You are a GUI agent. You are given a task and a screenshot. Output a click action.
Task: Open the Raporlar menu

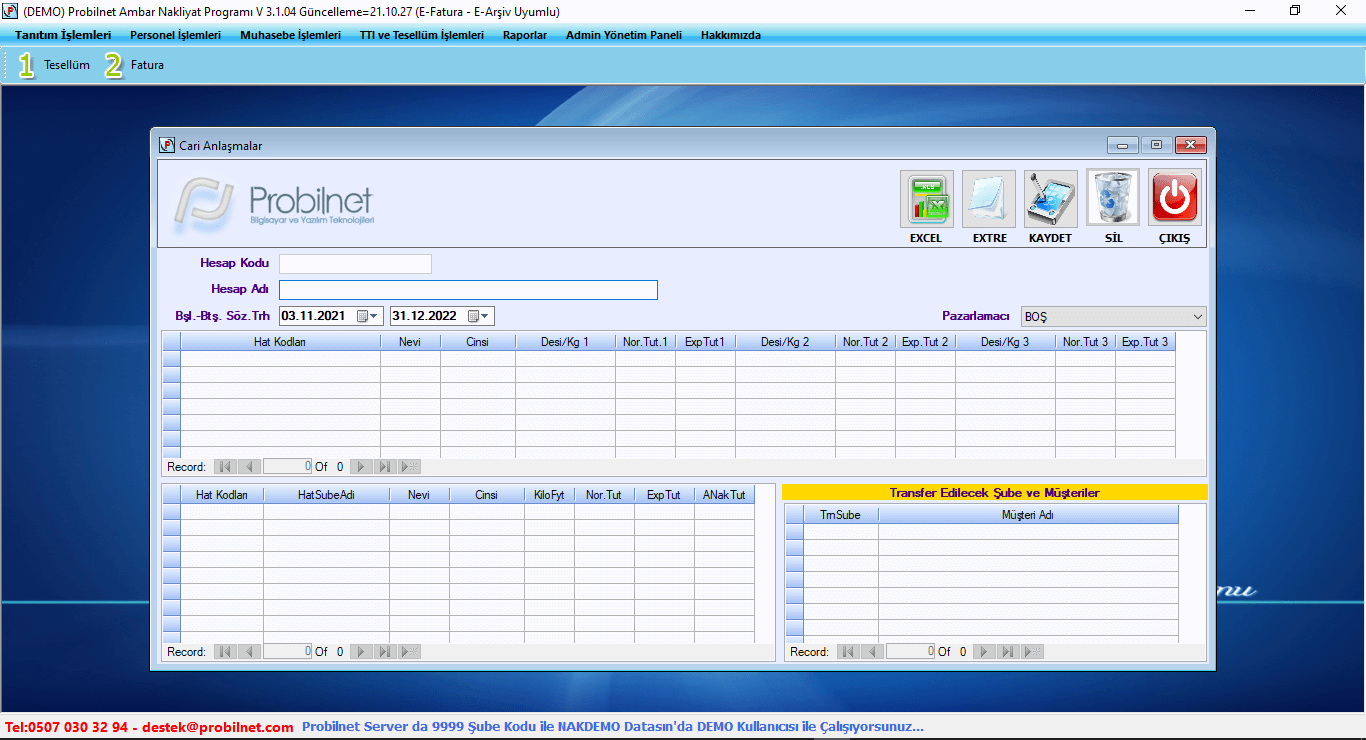click(x=525, y=35)
